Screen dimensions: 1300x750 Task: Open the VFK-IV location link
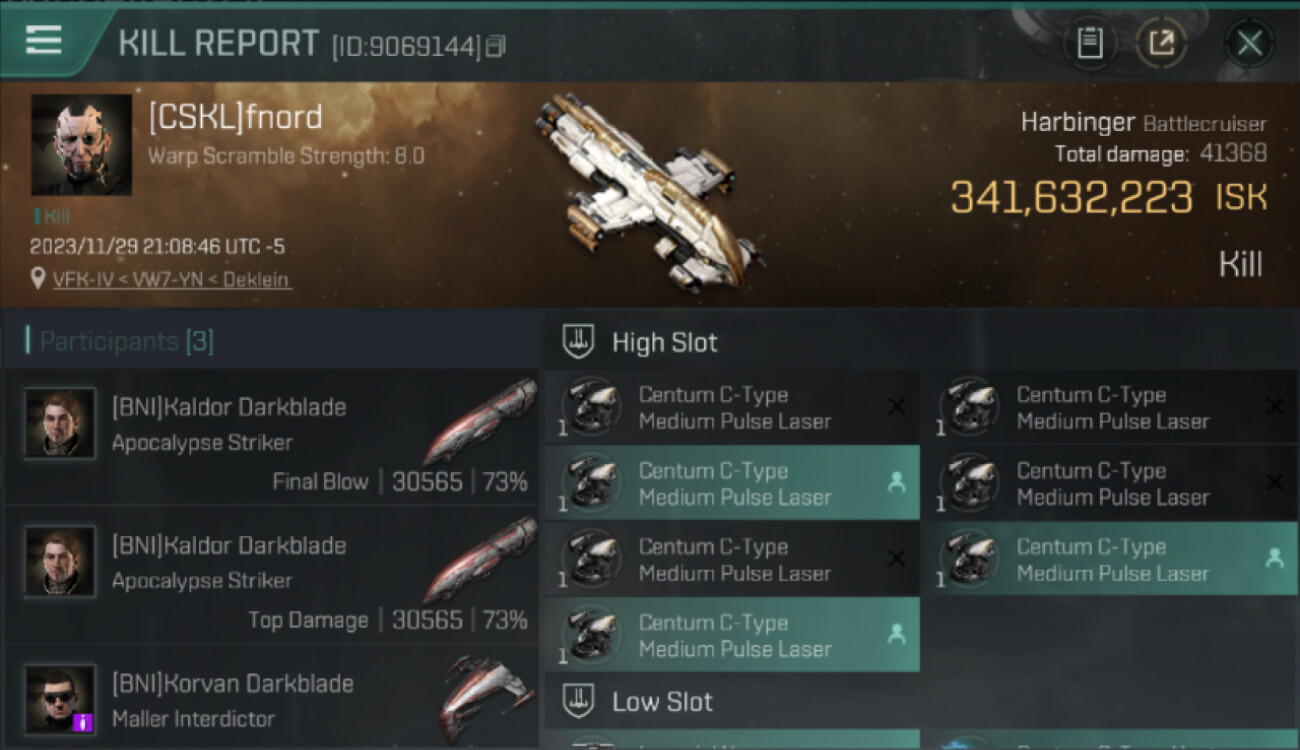tap(172, 280)
